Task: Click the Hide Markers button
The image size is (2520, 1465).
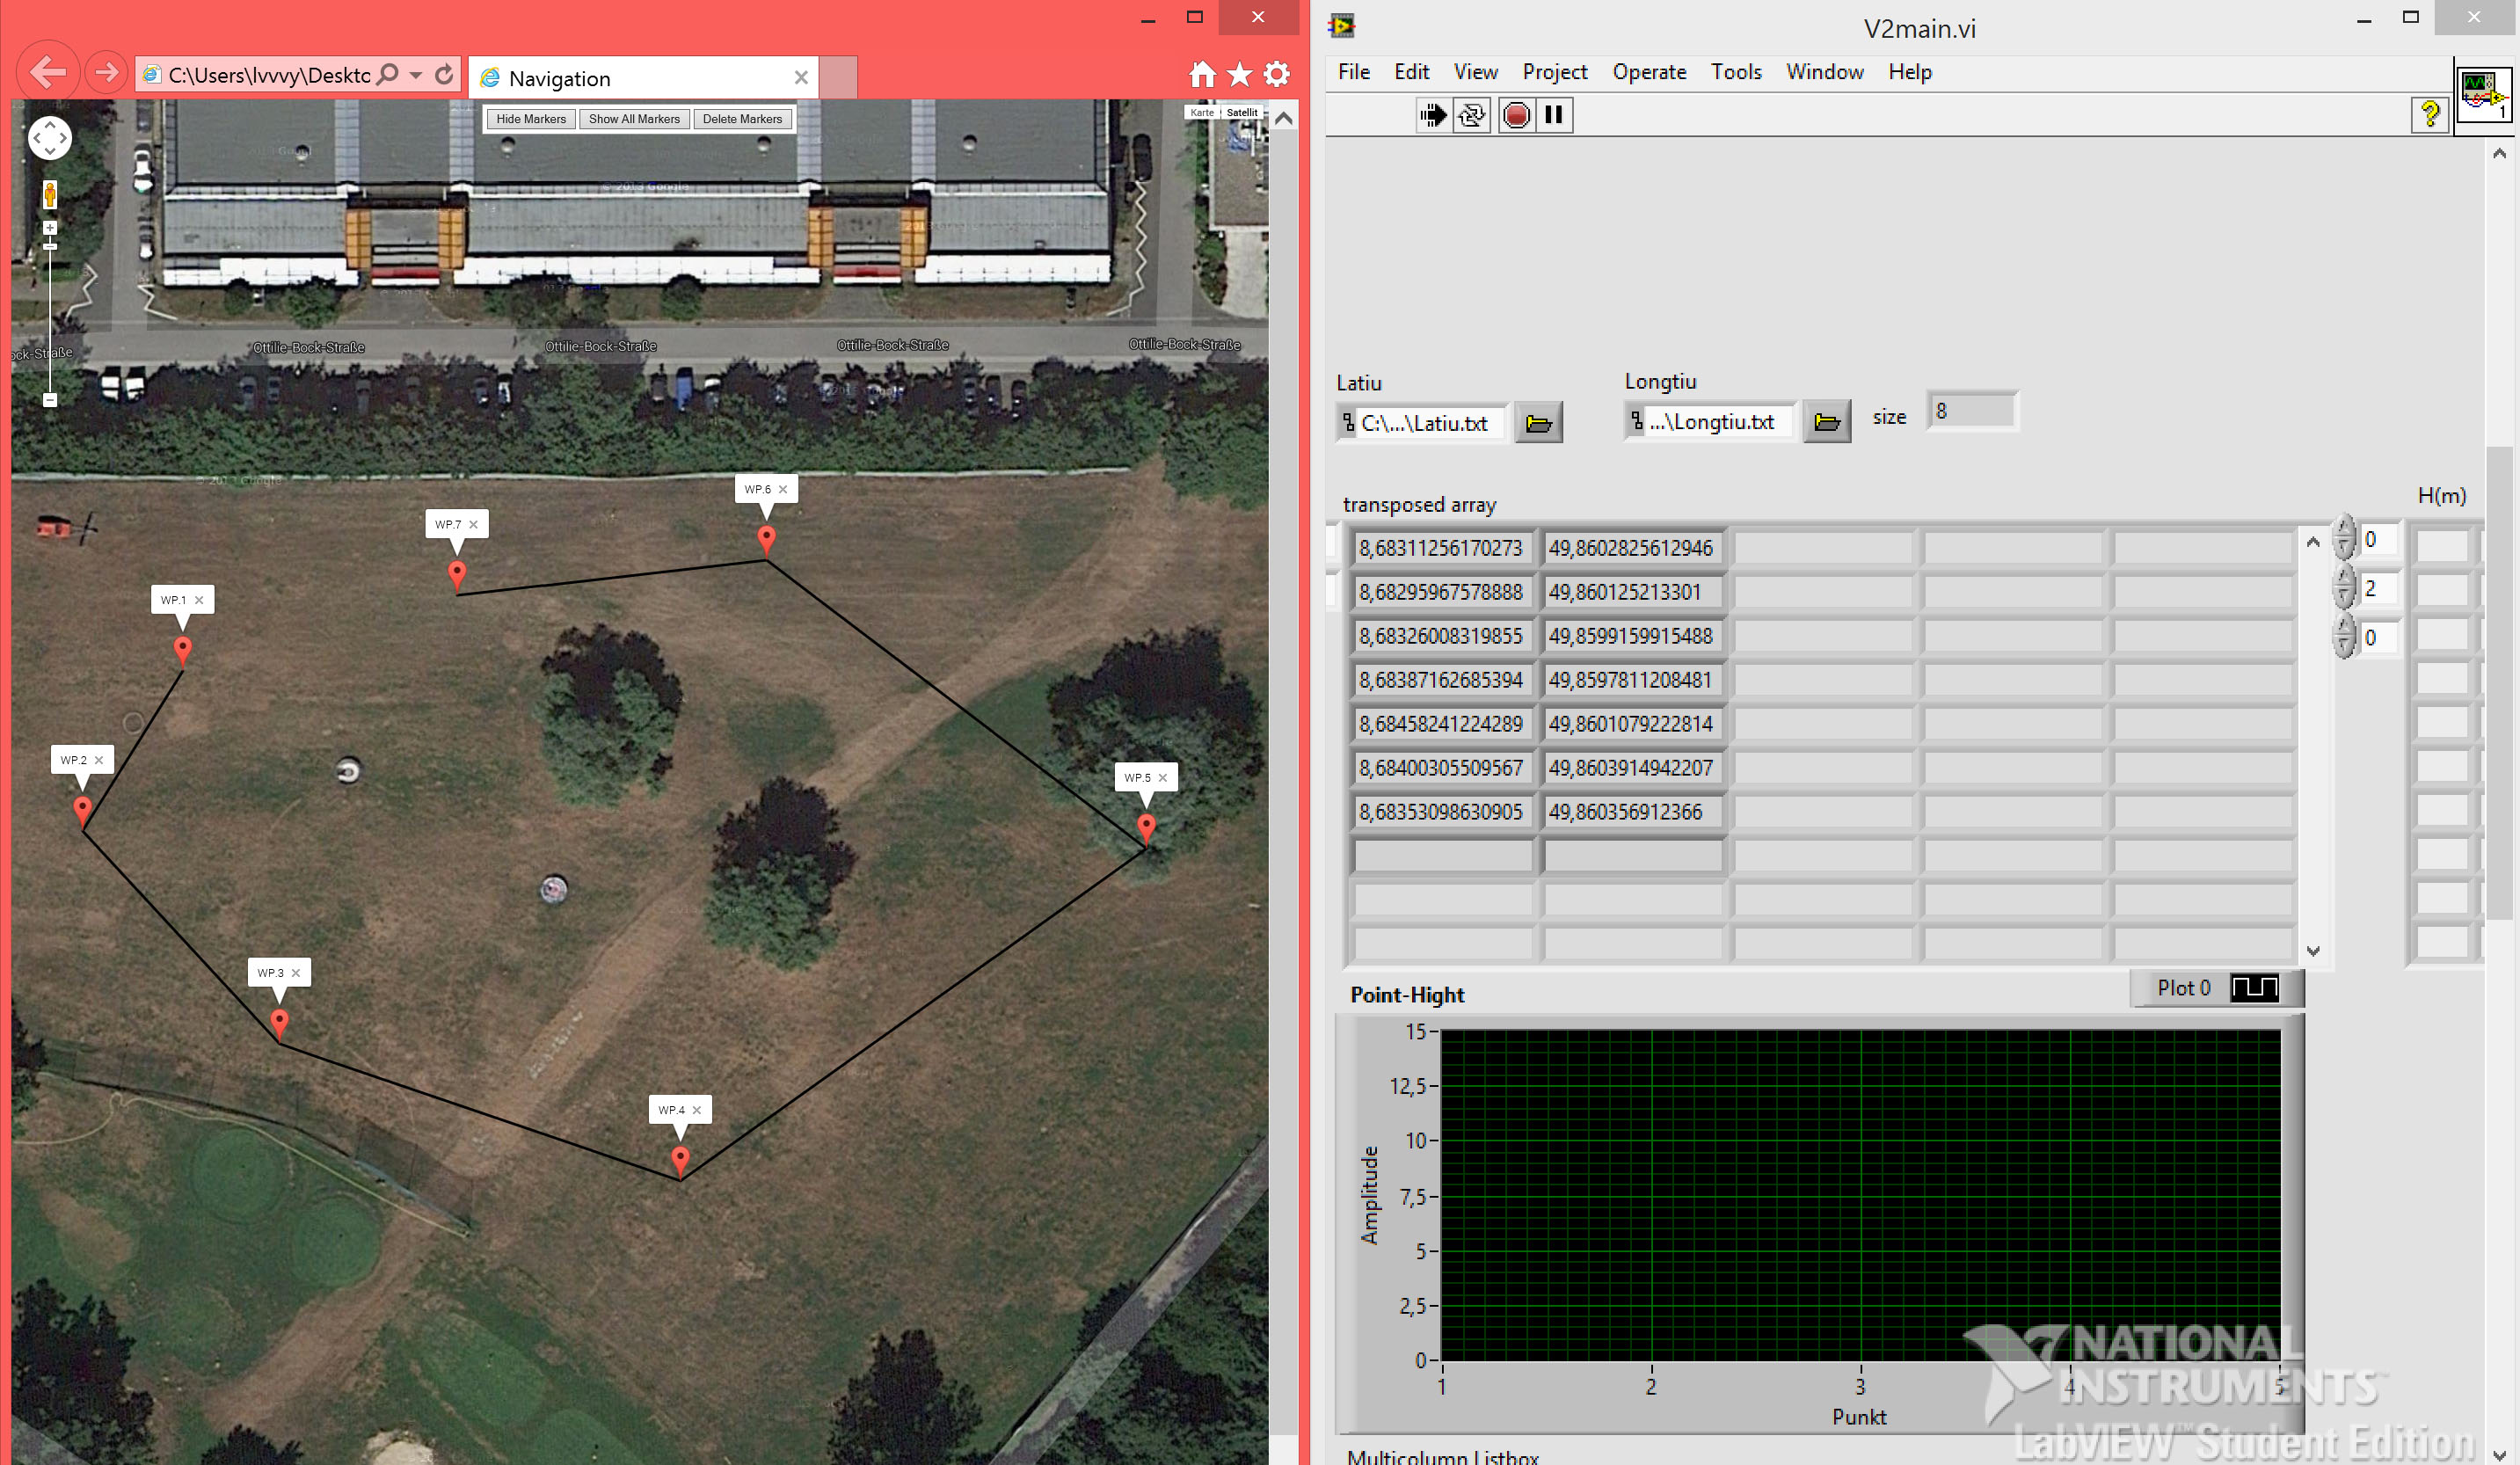Action: (531, 119)
